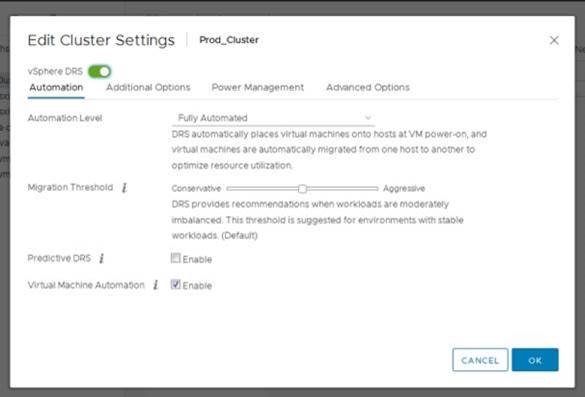The image size is (585, 397).
Task: Go to Advanced Options tab
Action: pyautogui.click(x=368, y=87)
